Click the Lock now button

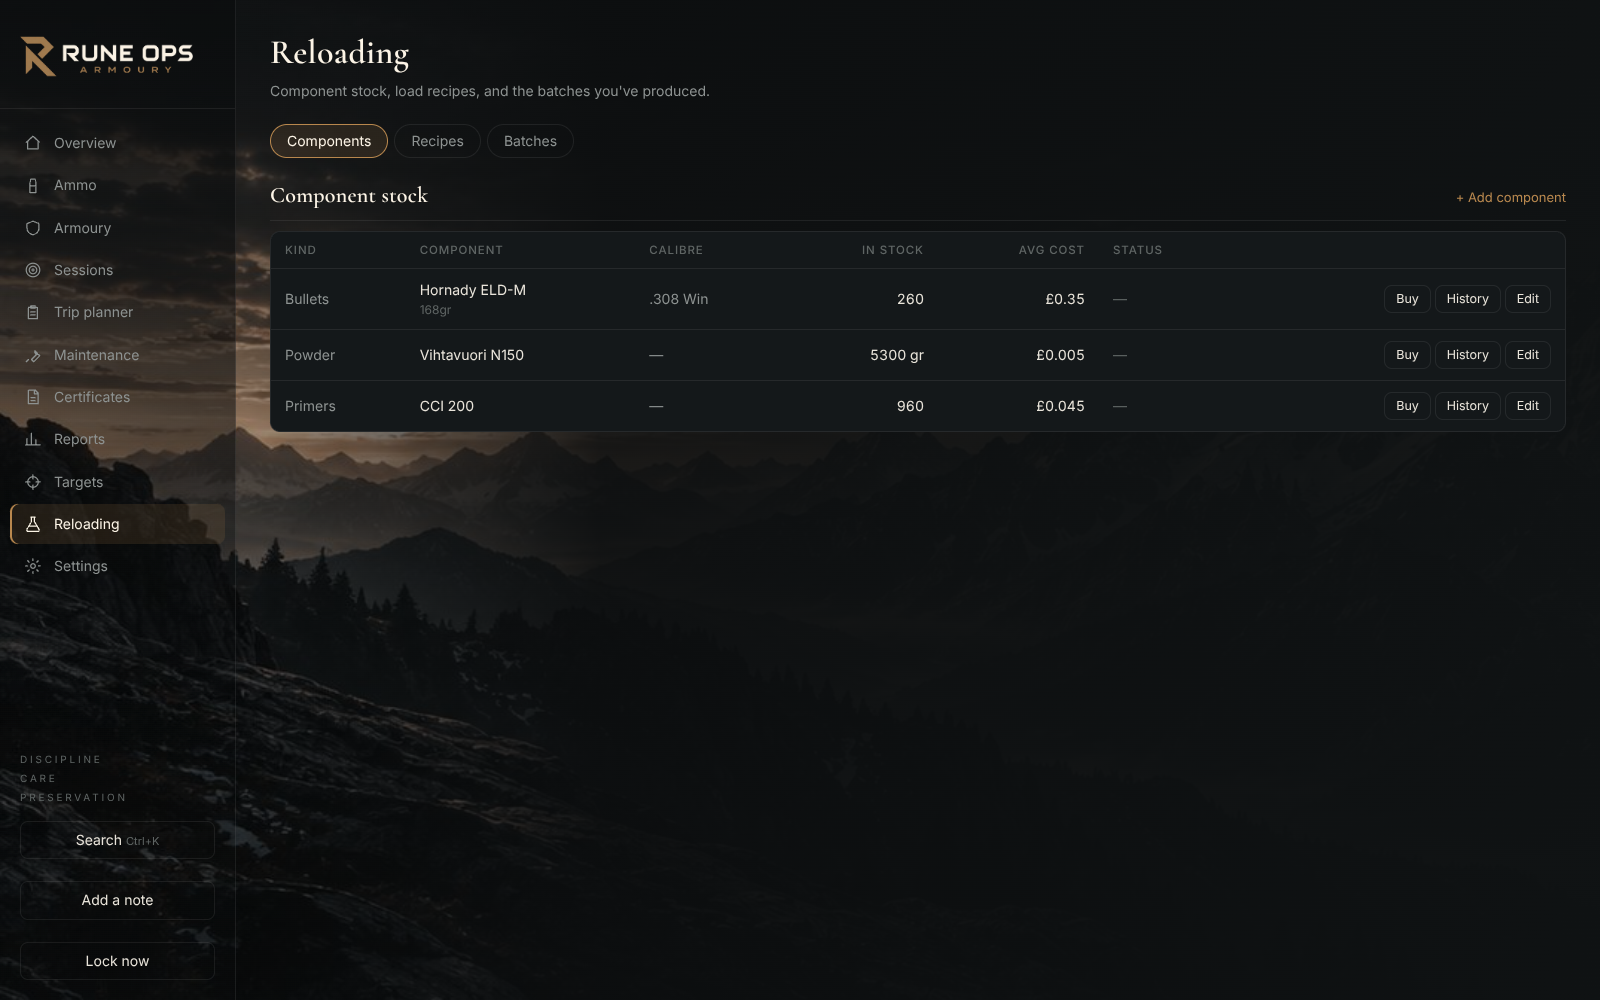pyautogui.click(x=117, y=961)
